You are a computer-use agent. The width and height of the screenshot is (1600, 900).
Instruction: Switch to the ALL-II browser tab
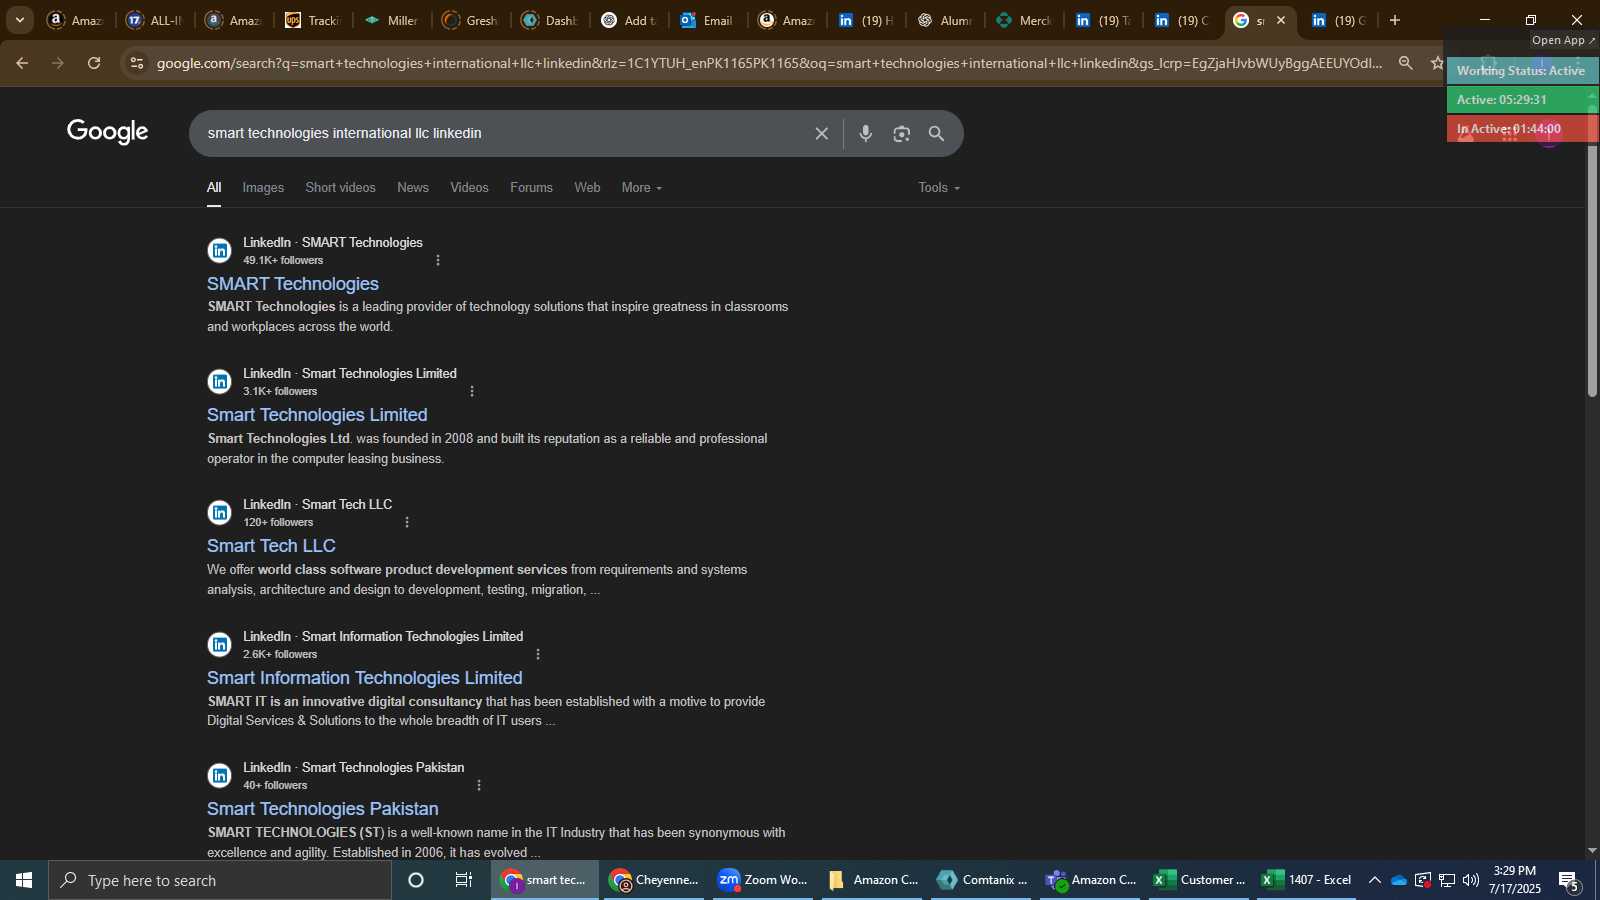coord(154,20)
